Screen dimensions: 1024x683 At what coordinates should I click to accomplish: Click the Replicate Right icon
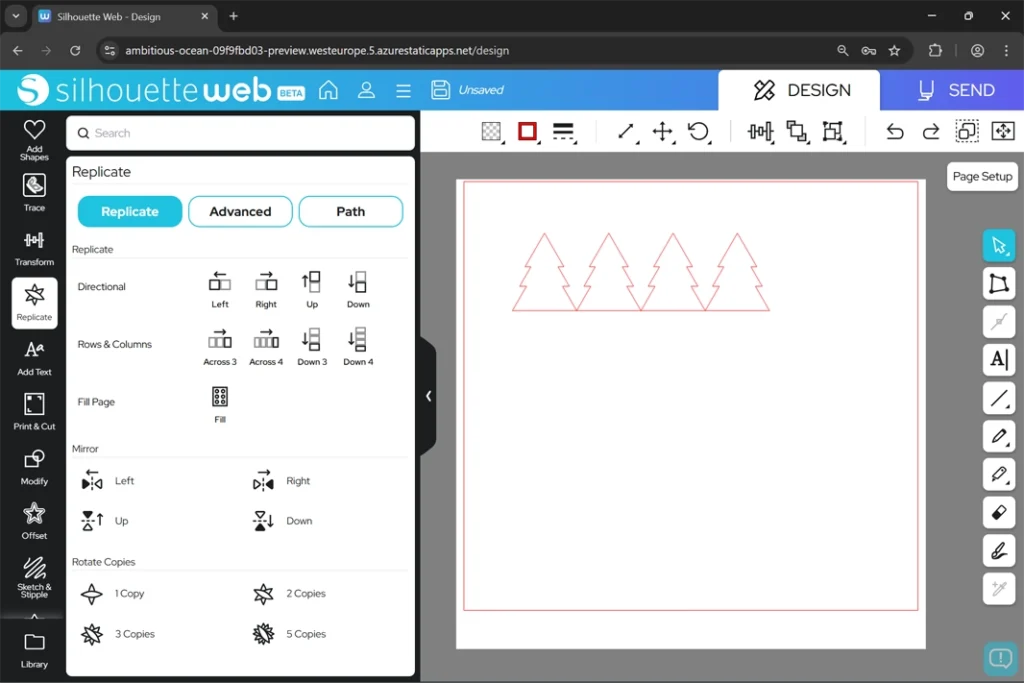266,286
